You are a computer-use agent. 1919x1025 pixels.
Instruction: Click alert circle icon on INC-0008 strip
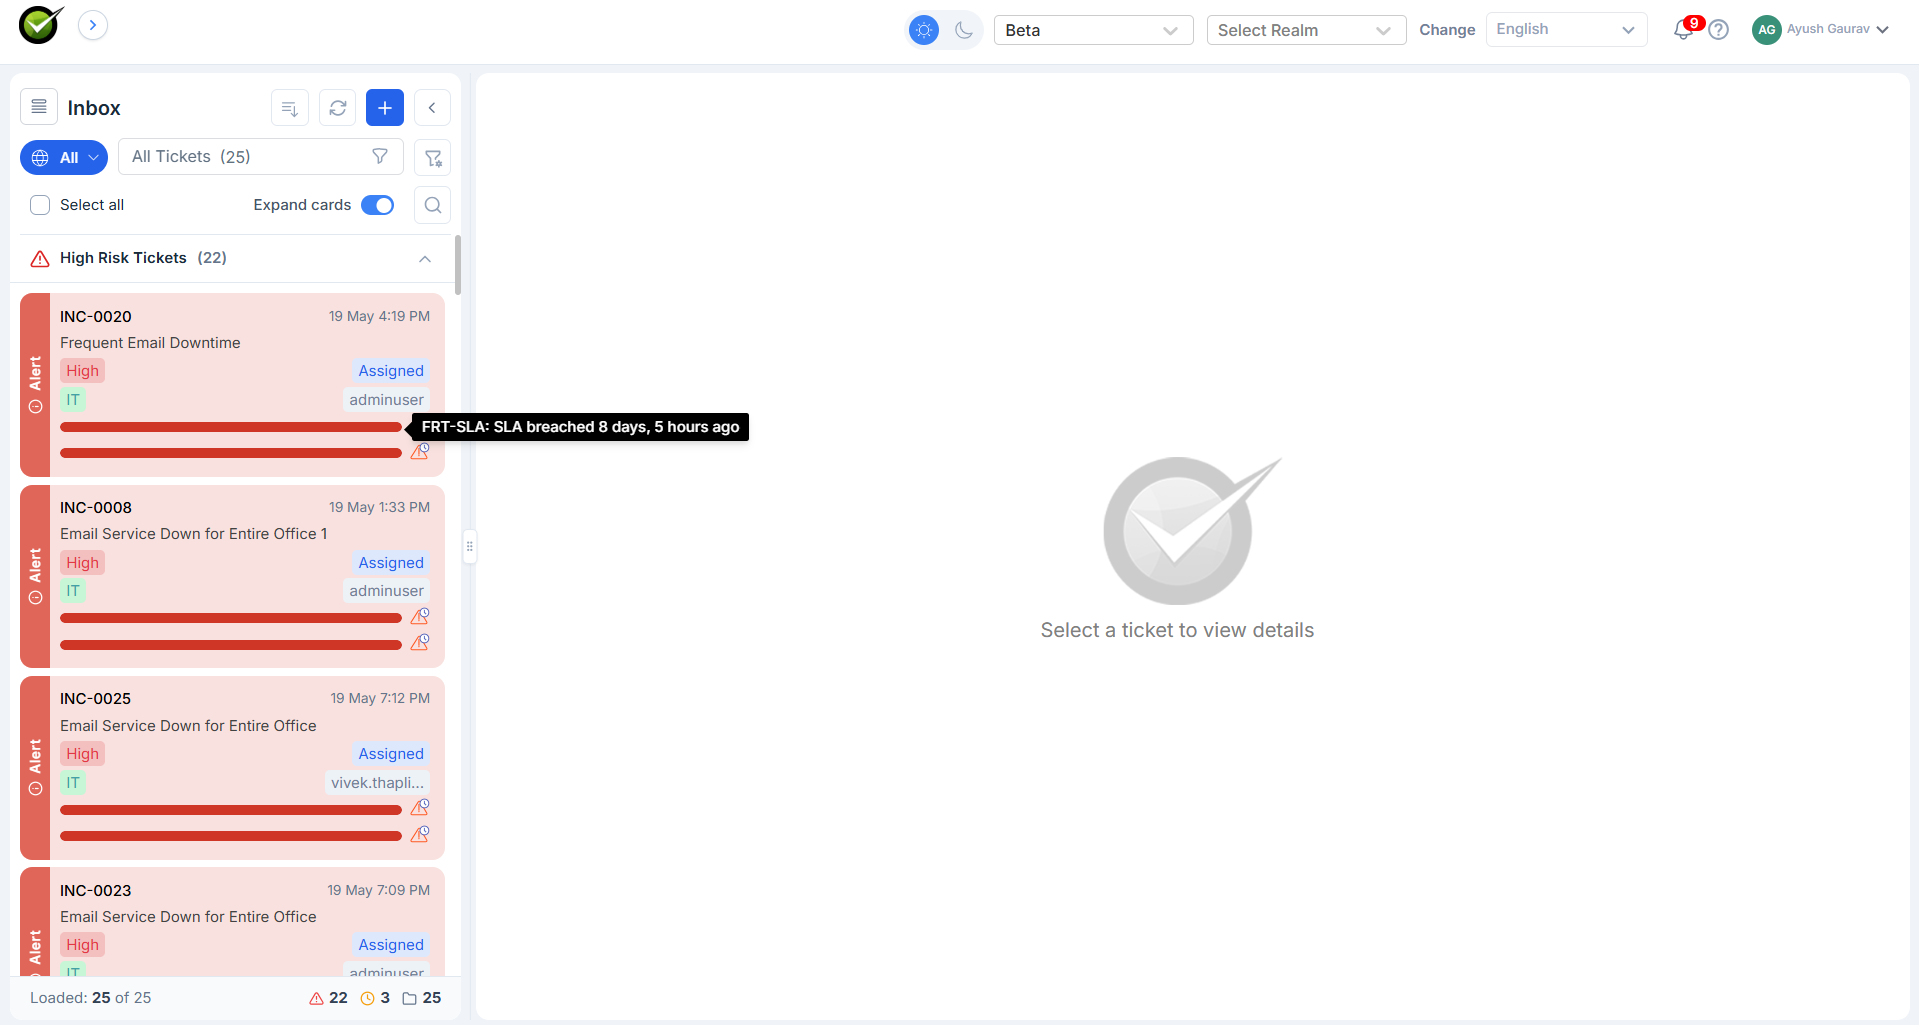(35, 598)
